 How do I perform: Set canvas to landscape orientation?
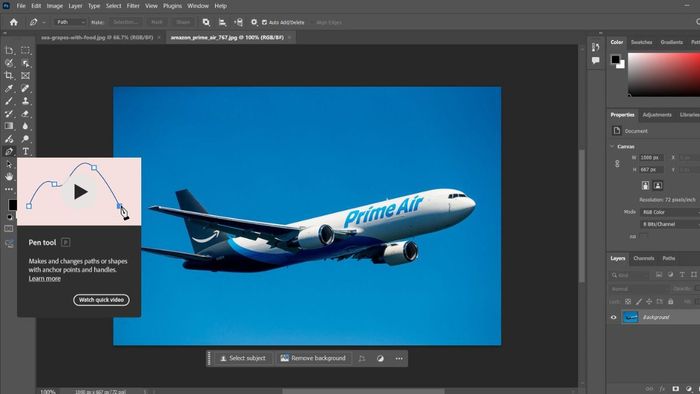[x=658, y=185]
